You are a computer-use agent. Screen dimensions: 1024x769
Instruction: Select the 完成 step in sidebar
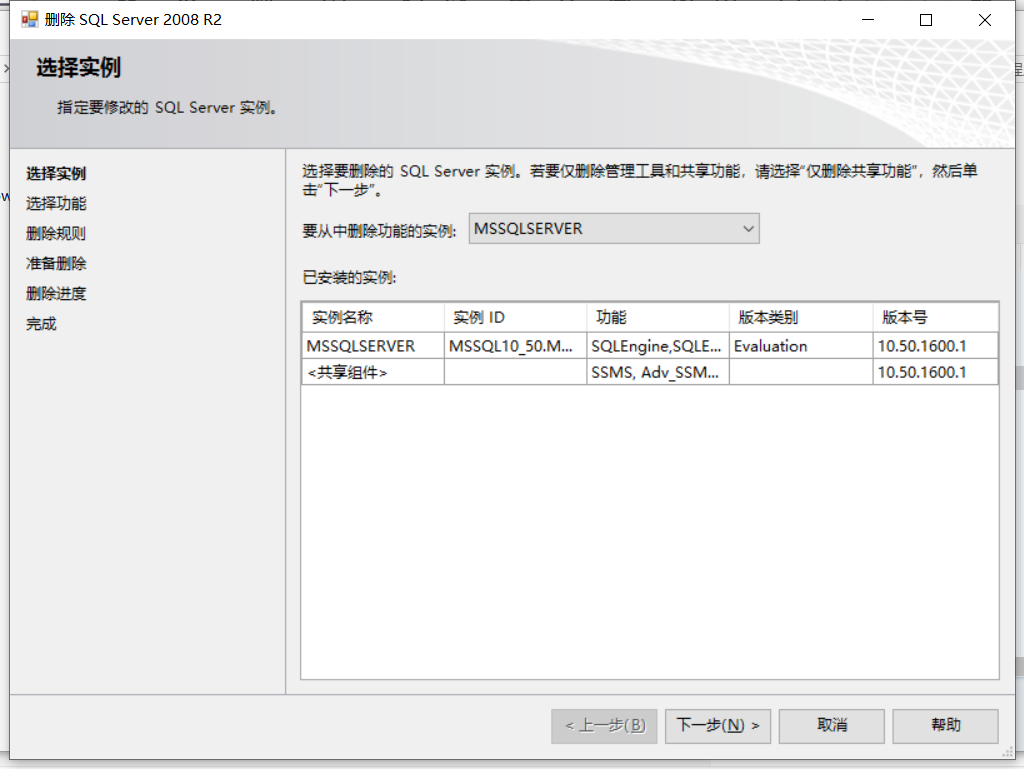pyautogui.click(x=41, y=324)
